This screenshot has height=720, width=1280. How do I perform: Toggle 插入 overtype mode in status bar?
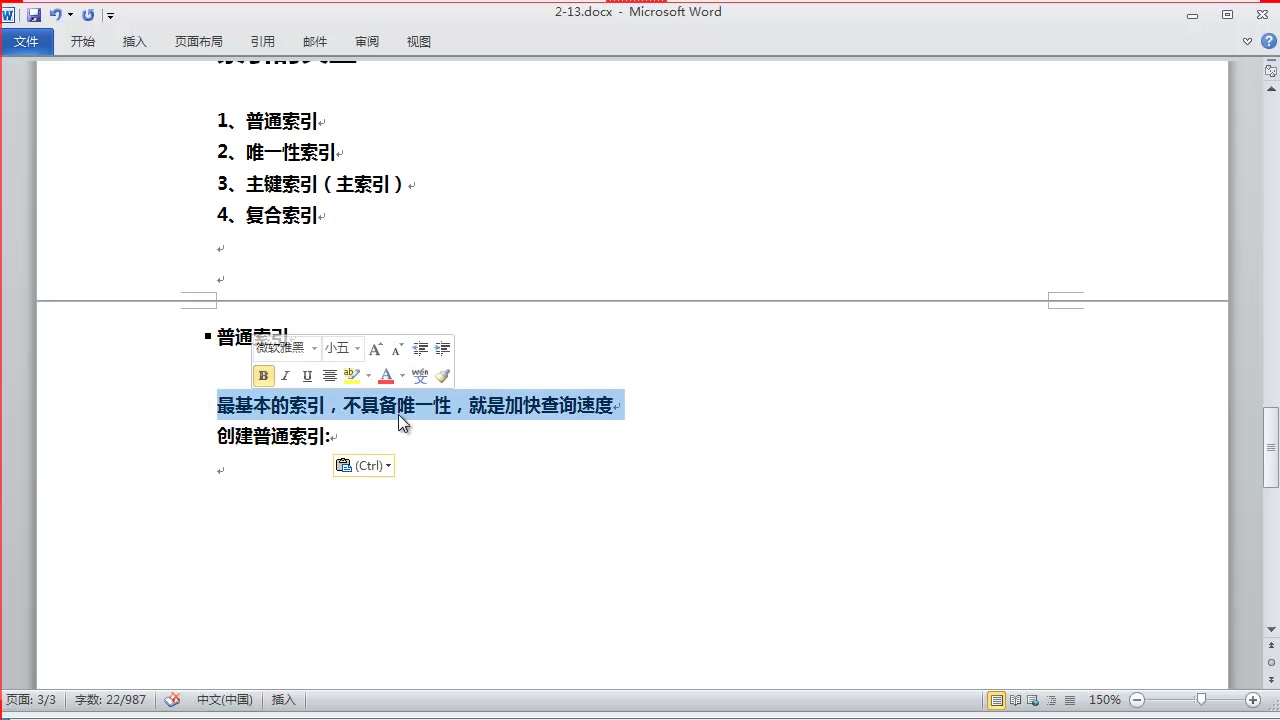284,700
